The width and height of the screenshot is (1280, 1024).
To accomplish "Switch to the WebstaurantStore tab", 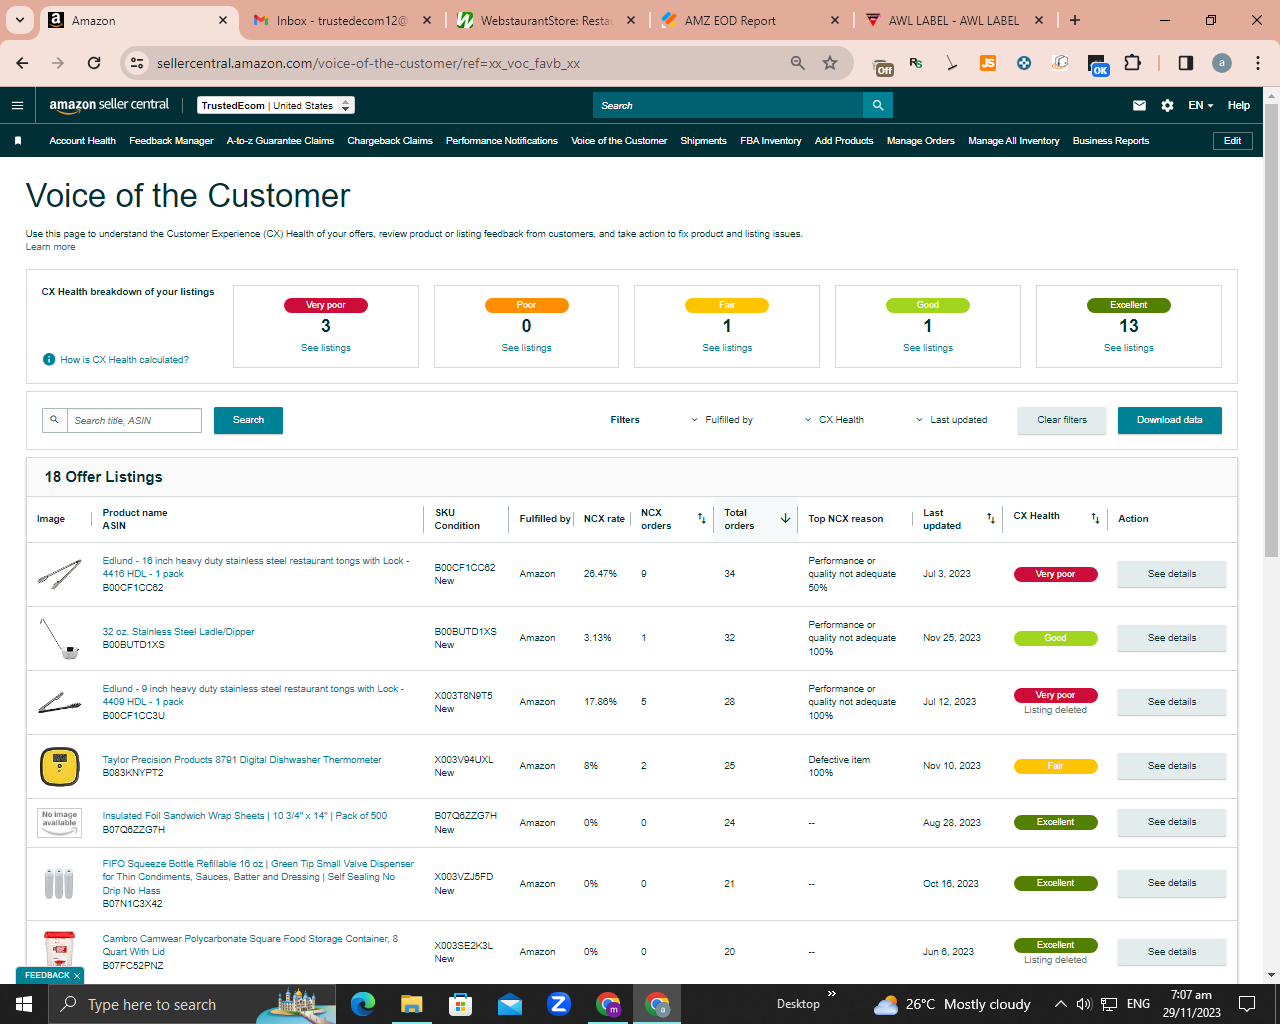I will [x=546, y=20].
